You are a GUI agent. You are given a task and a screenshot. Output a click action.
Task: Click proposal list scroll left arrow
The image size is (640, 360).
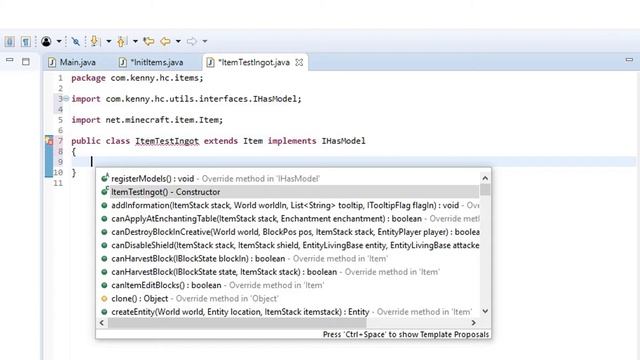click(x=102, y=323)
